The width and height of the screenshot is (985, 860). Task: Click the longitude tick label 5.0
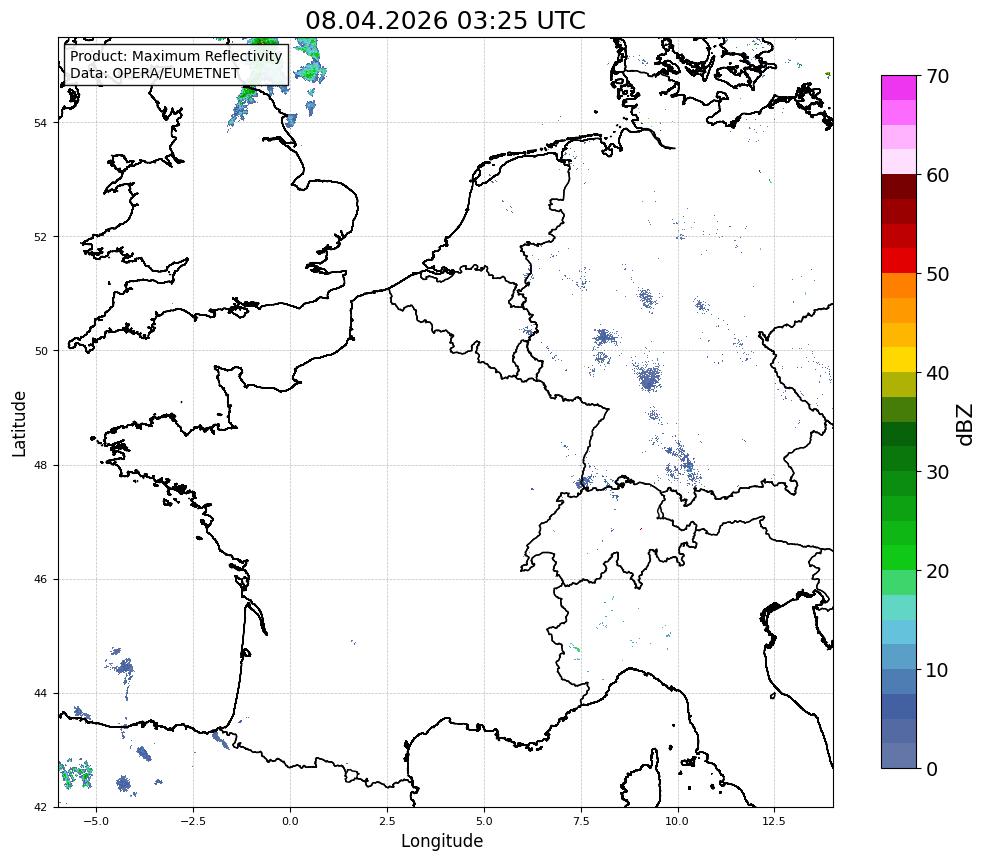[484, 821]
